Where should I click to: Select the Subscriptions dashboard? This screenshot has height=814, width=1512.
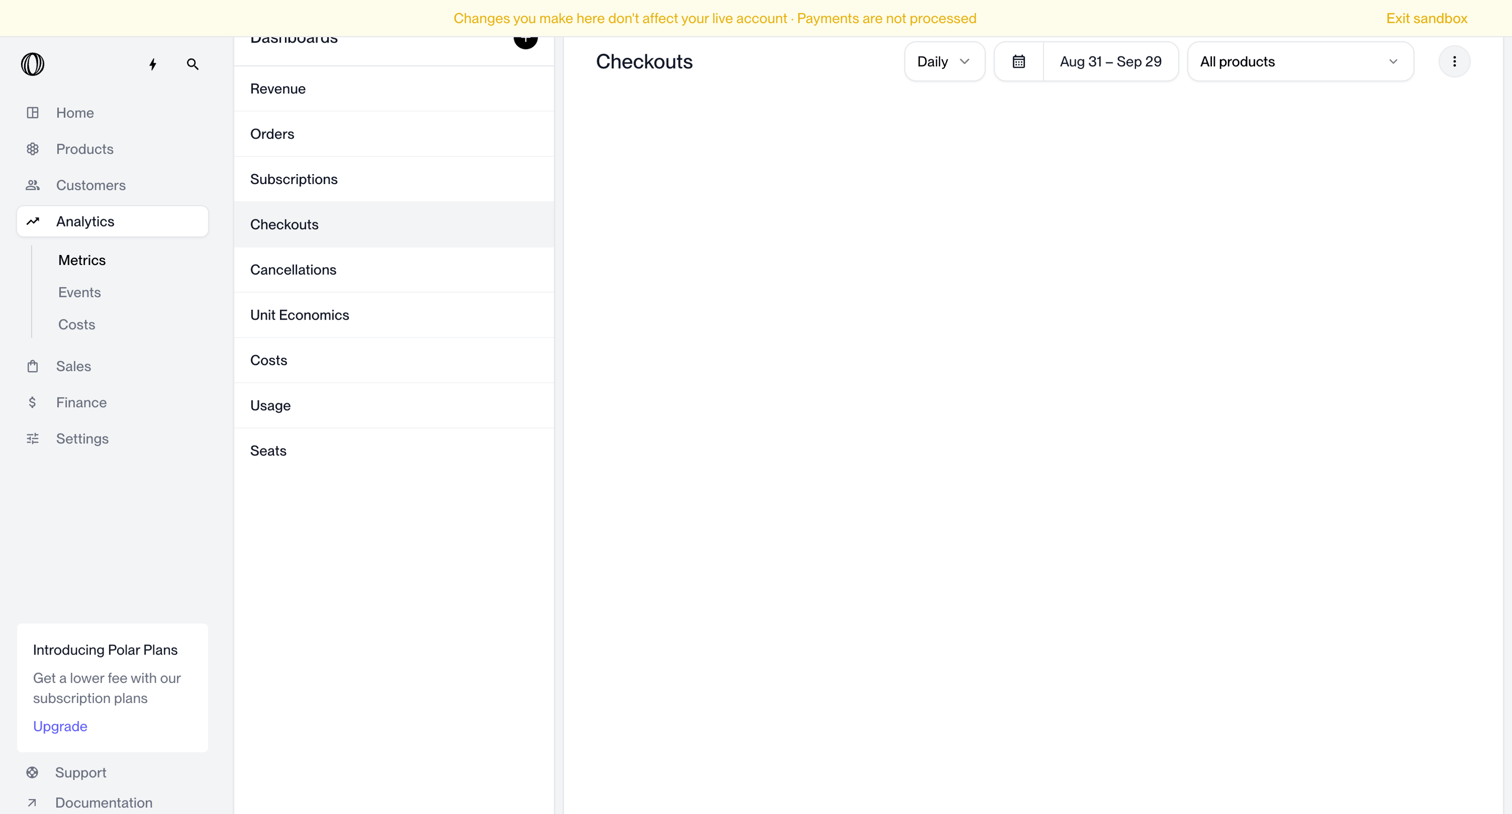point(394,179)
